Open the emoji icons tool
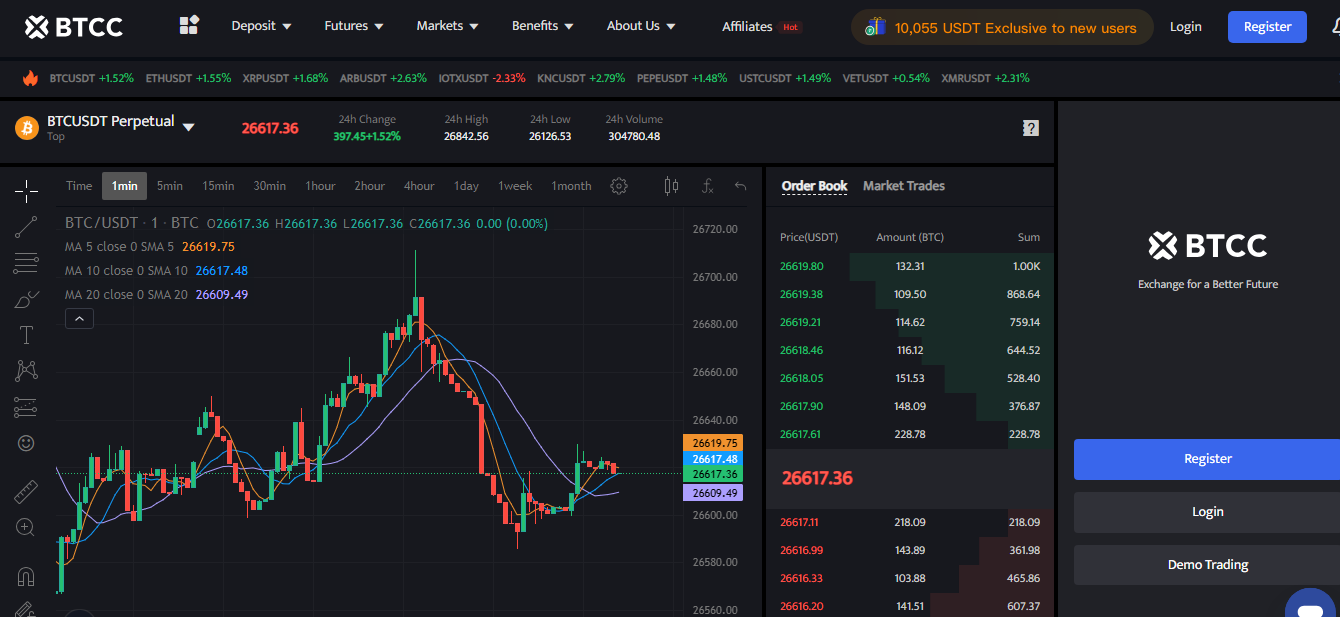This screenshot has width=1340, height=617. point(26,442)
